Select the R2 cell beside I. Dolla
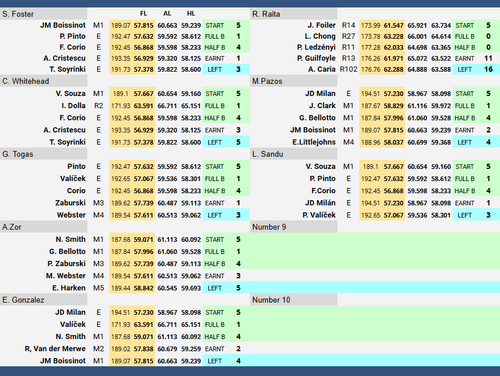500x376 pixels. [98, 105]
